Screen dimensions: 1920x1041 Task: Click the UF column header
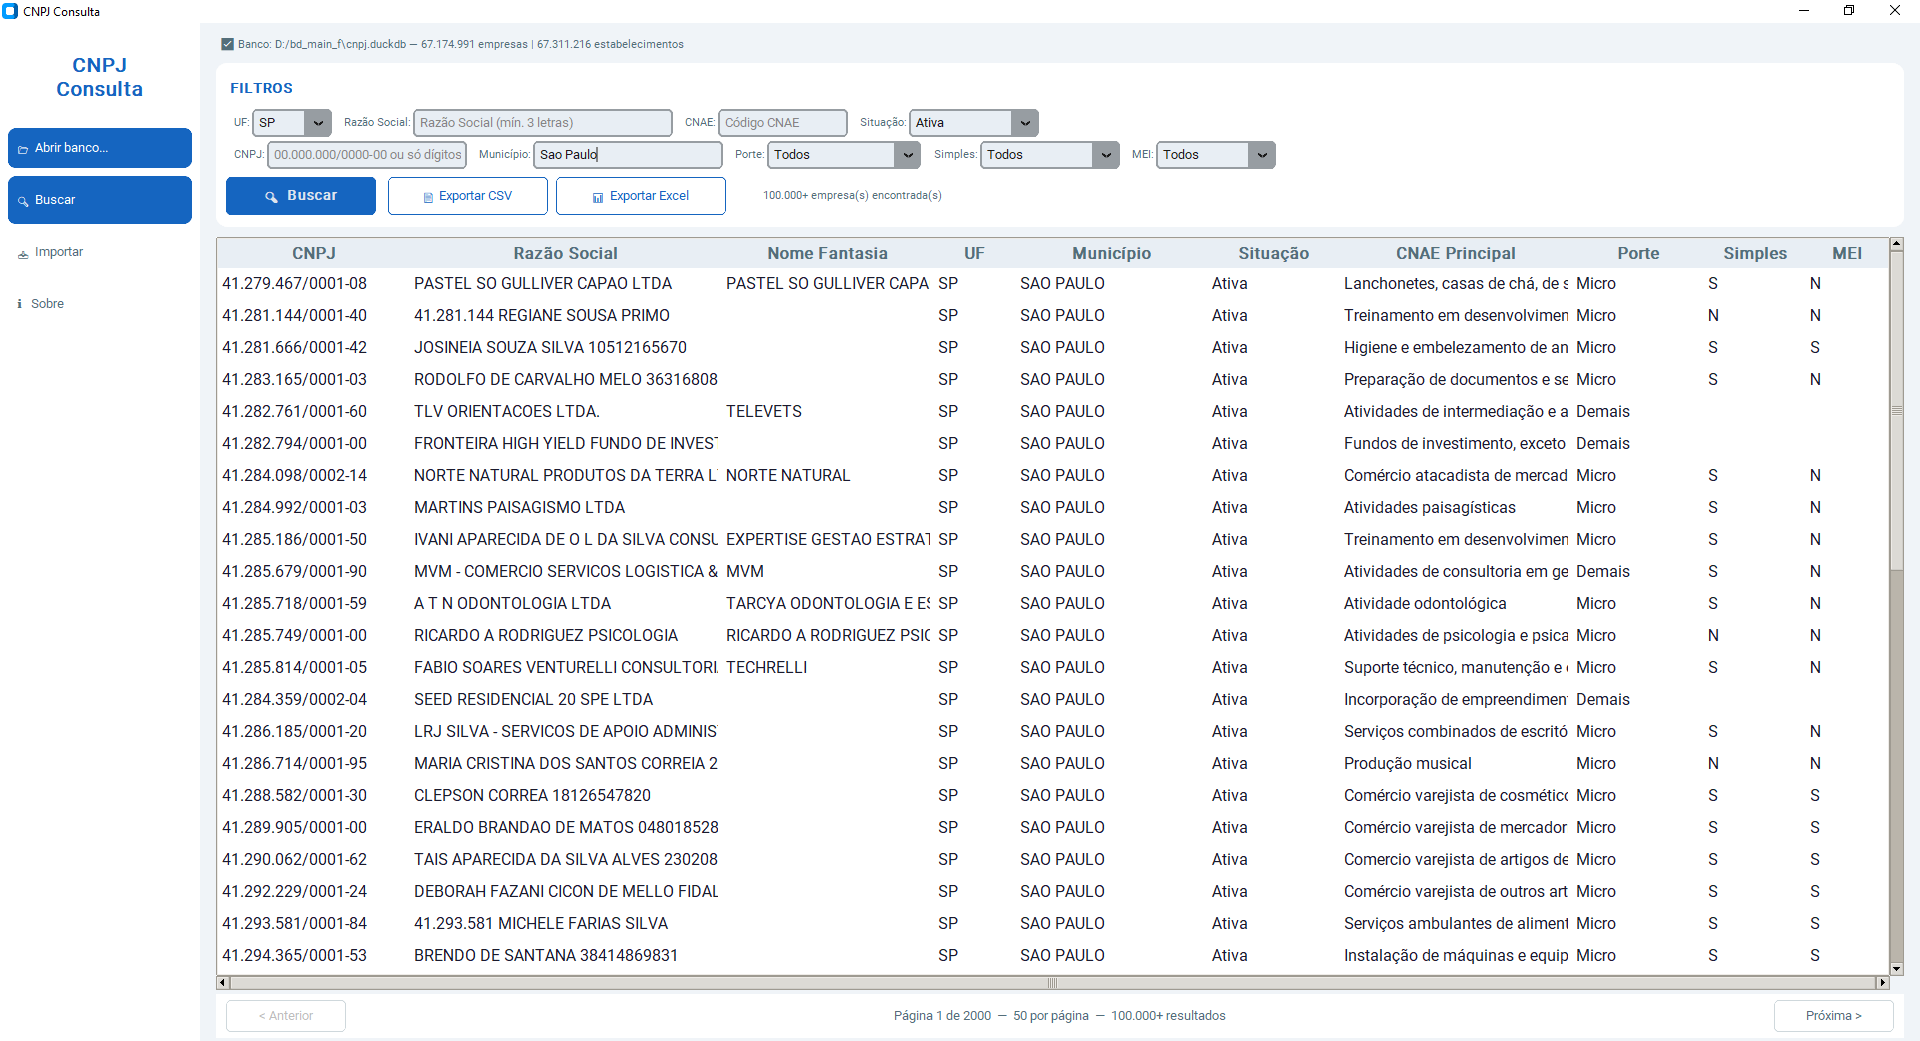(975, 253)
